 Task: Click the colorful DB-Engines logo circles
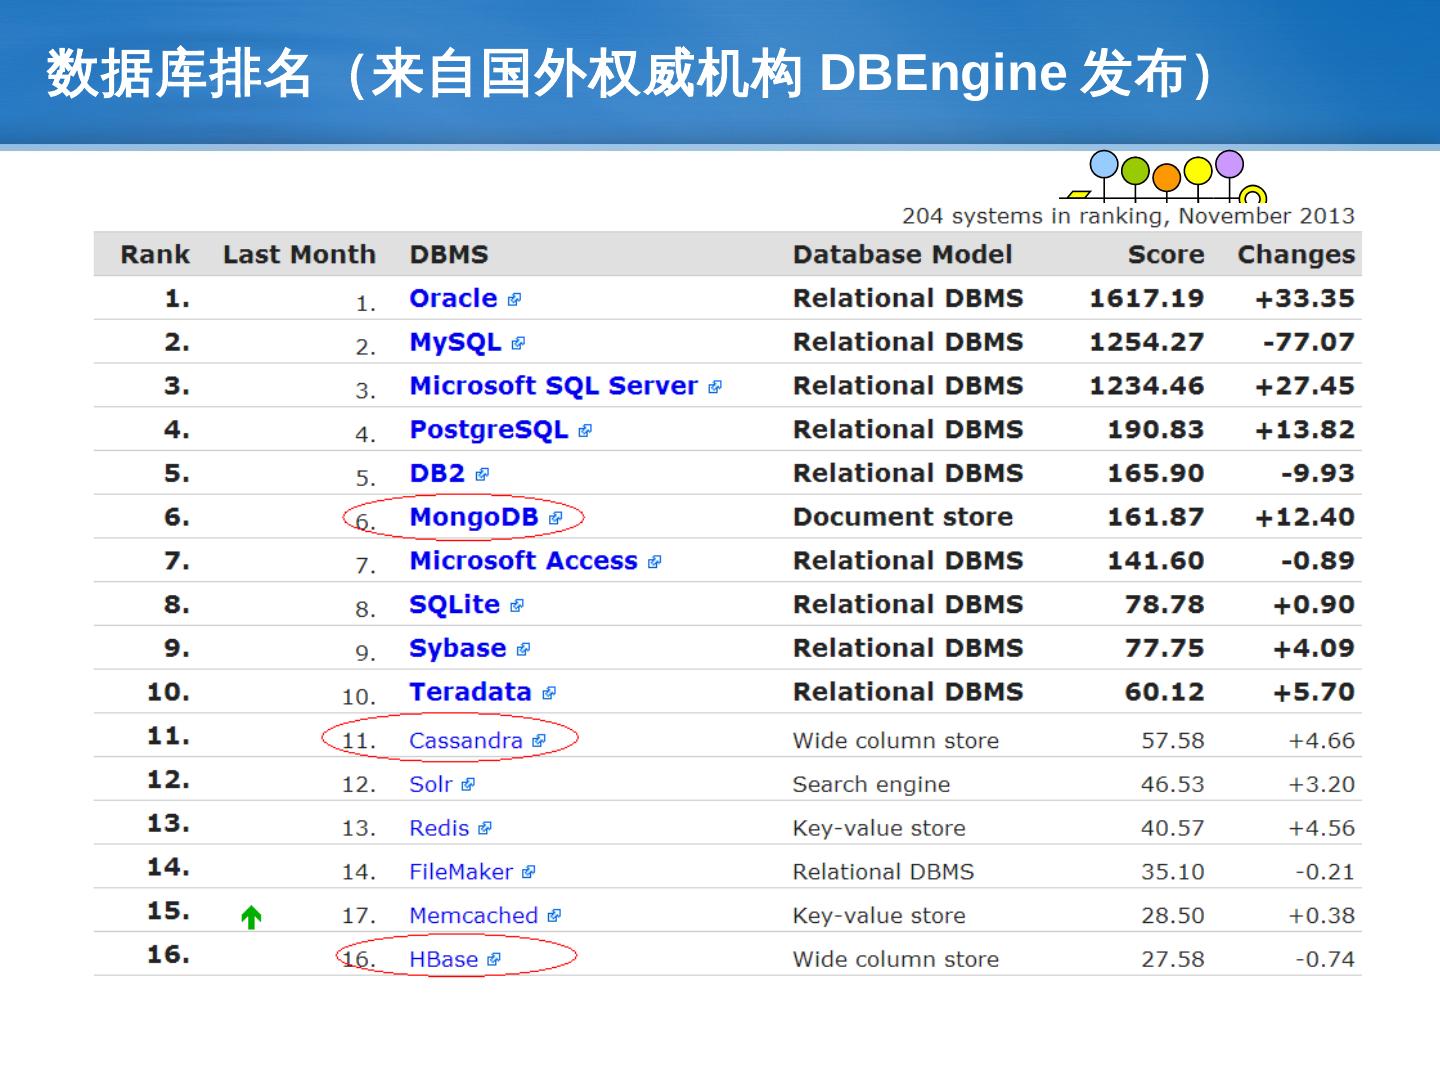tap(1165, 175)
